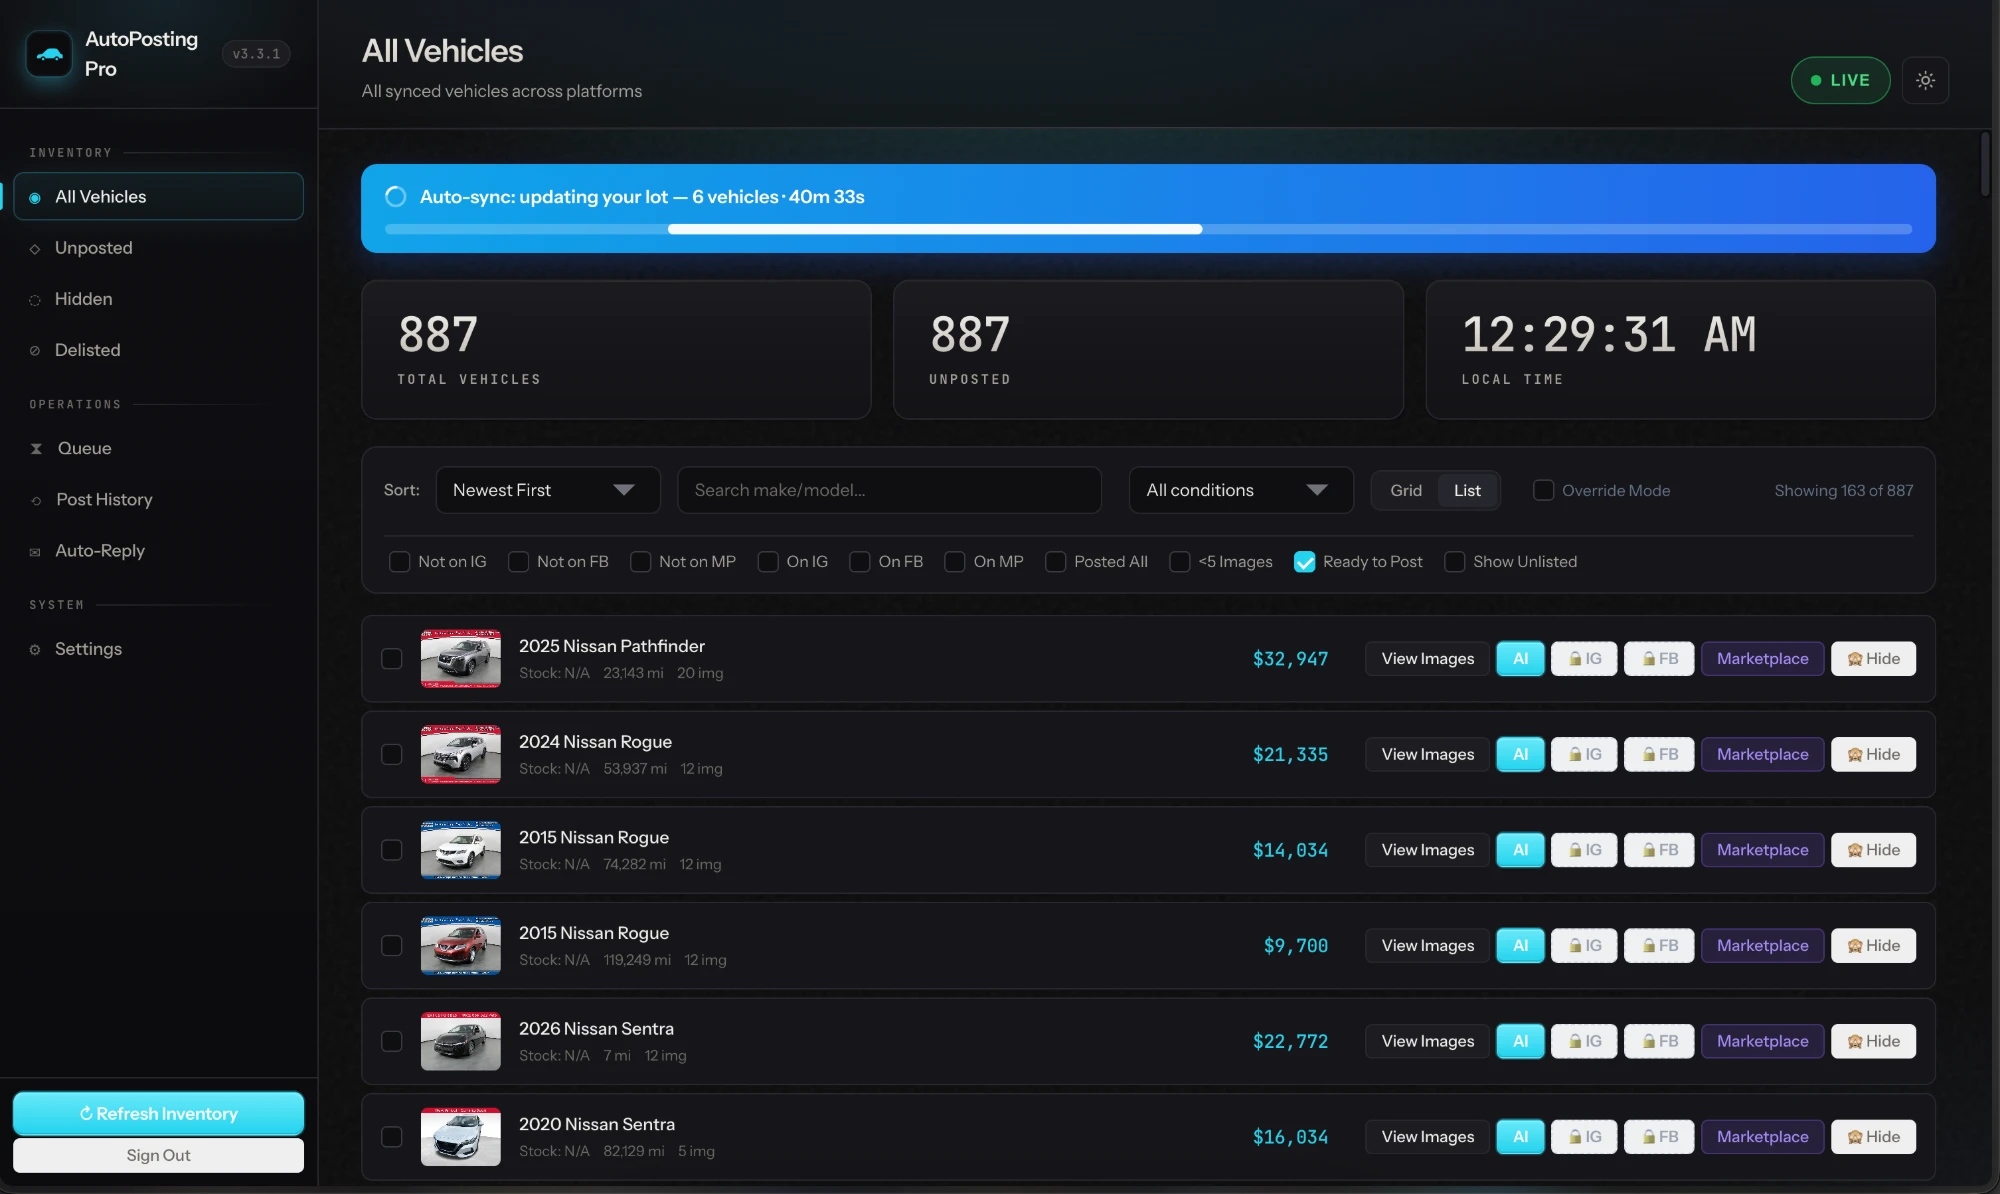2000x1194 pixels.
Task: Open the 2024 Nissan Rogue thumbnail
Action: coord(460,754)
